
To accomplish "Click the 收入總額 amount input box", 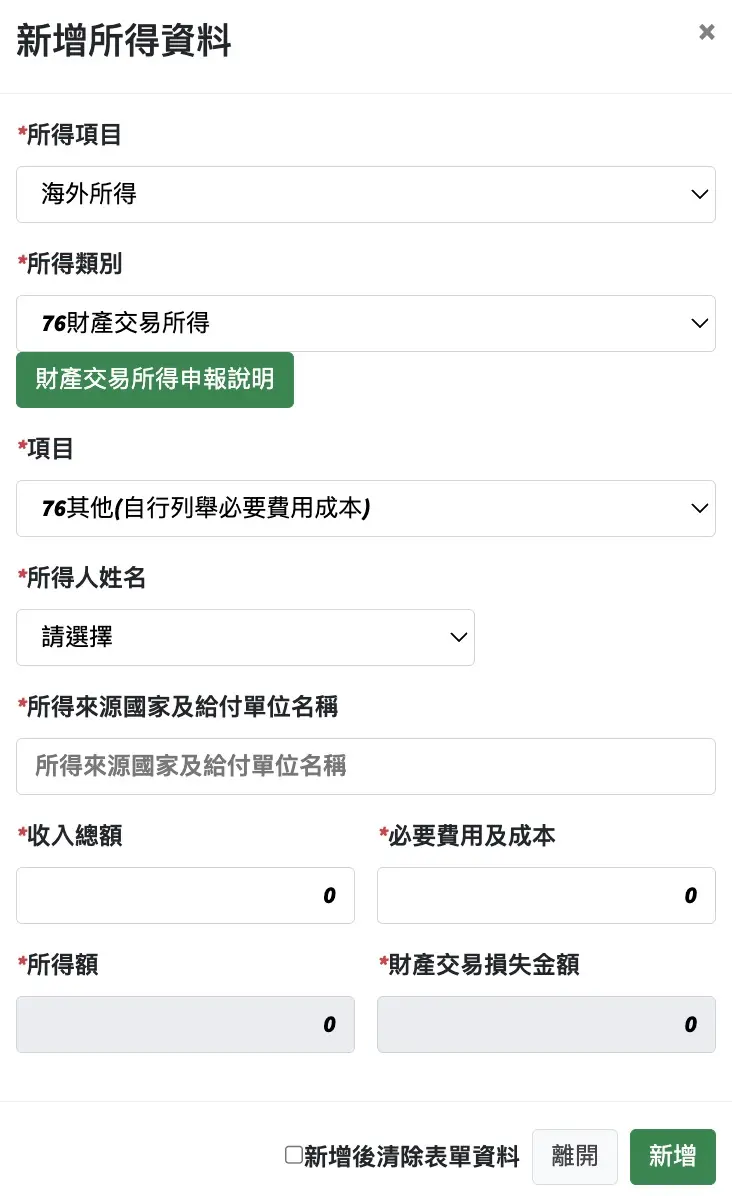I will (x=185, y=895).
